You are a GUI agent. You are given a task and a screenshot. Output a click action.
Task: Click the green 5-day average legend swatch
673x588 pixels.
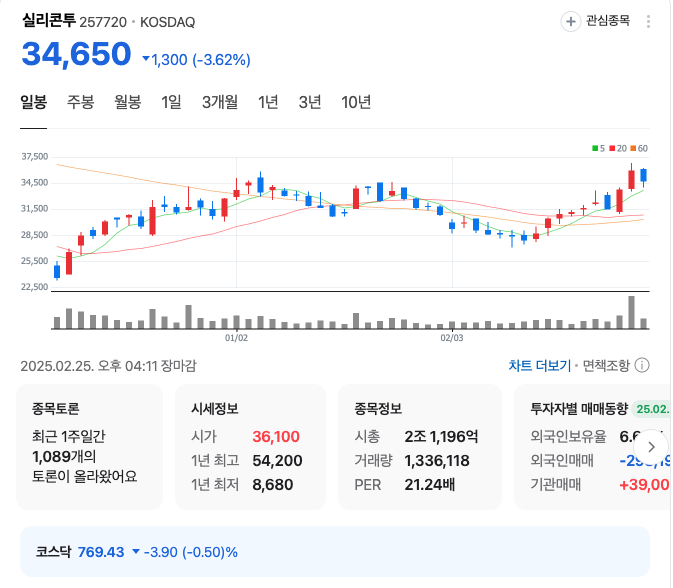(595, 149)
